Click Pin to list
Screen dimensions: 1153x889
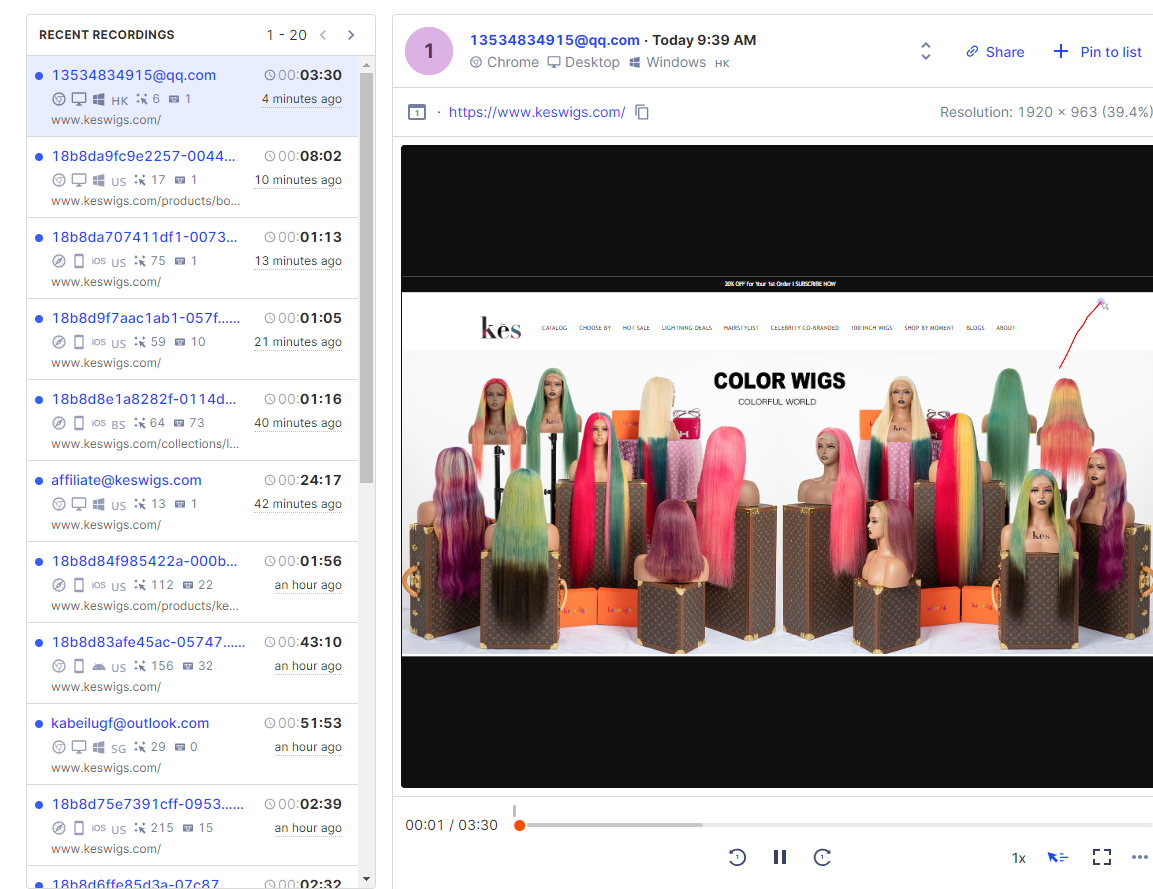point(1098,51)
